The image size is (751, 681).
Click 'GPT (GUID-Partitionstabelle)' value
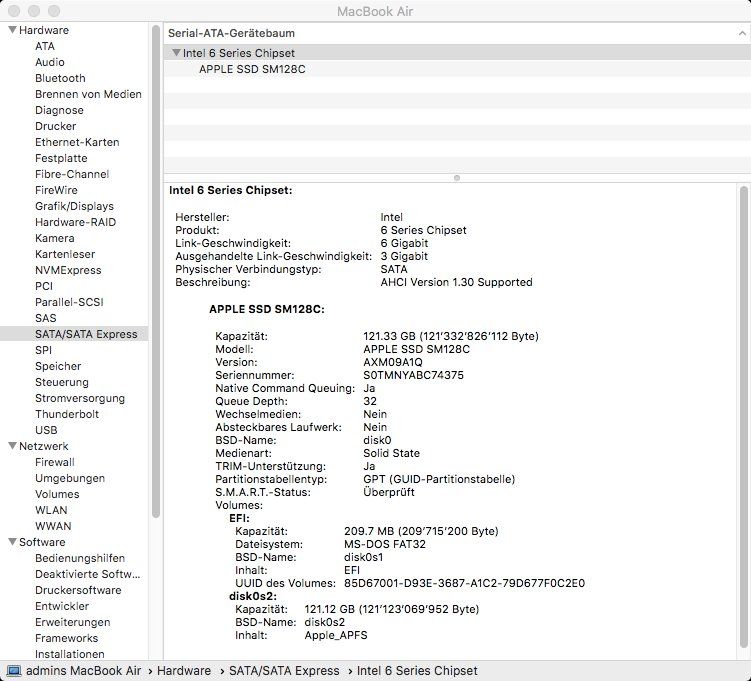(439, 479)
